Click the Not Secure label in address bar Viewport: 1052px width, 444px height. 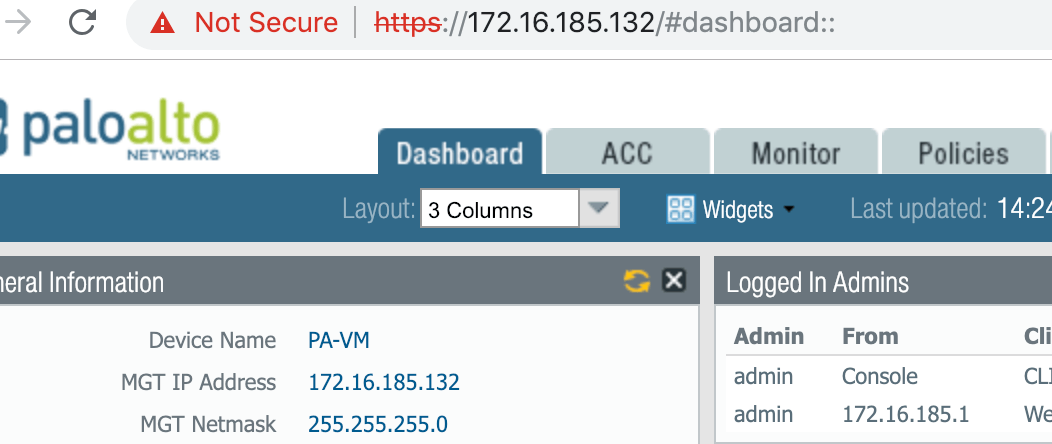[266, 23]
